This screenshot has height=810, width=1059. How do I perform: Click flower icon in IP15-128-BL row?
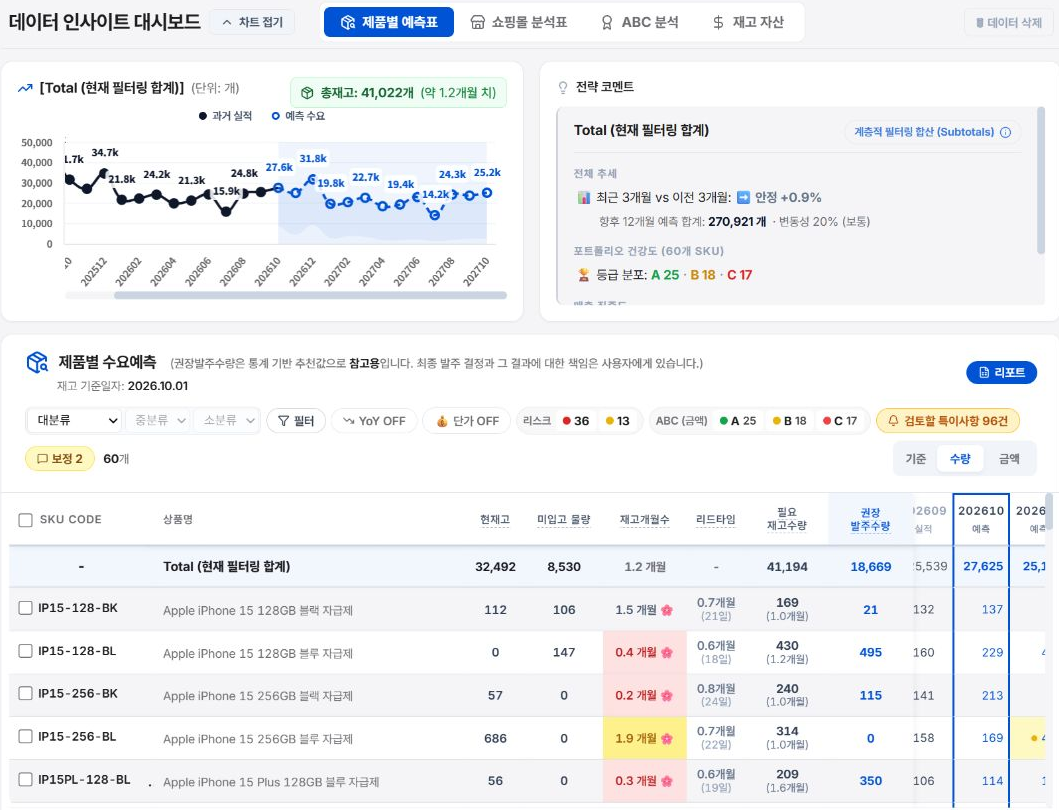pyautogui.click(x=667, y=653)
